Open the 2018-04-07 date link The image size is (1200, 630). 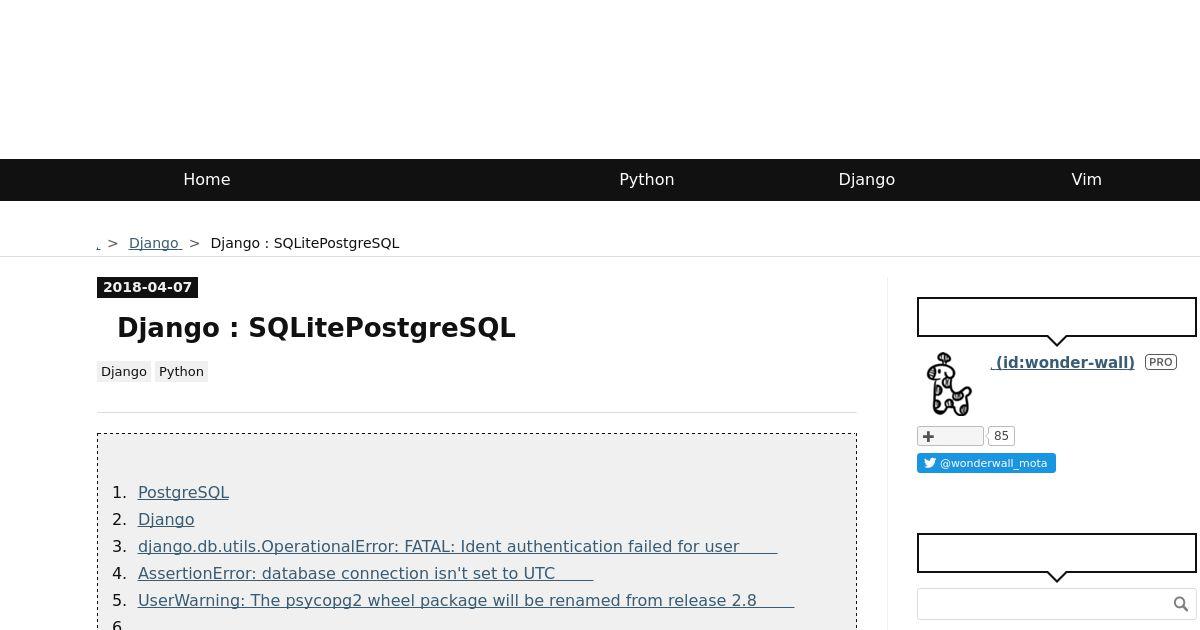(147, 287)
